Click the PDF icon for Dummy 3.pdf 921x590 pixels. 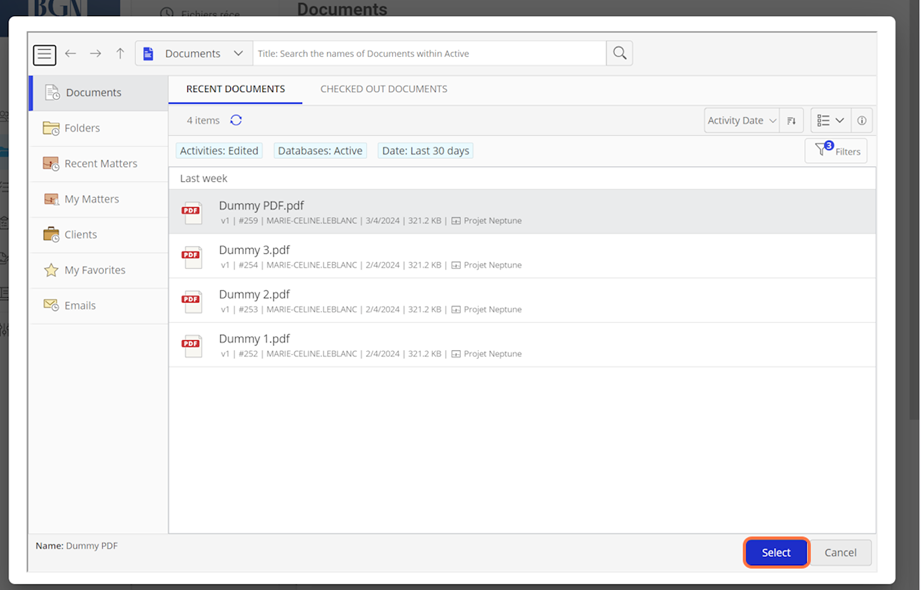coord(191,256)
